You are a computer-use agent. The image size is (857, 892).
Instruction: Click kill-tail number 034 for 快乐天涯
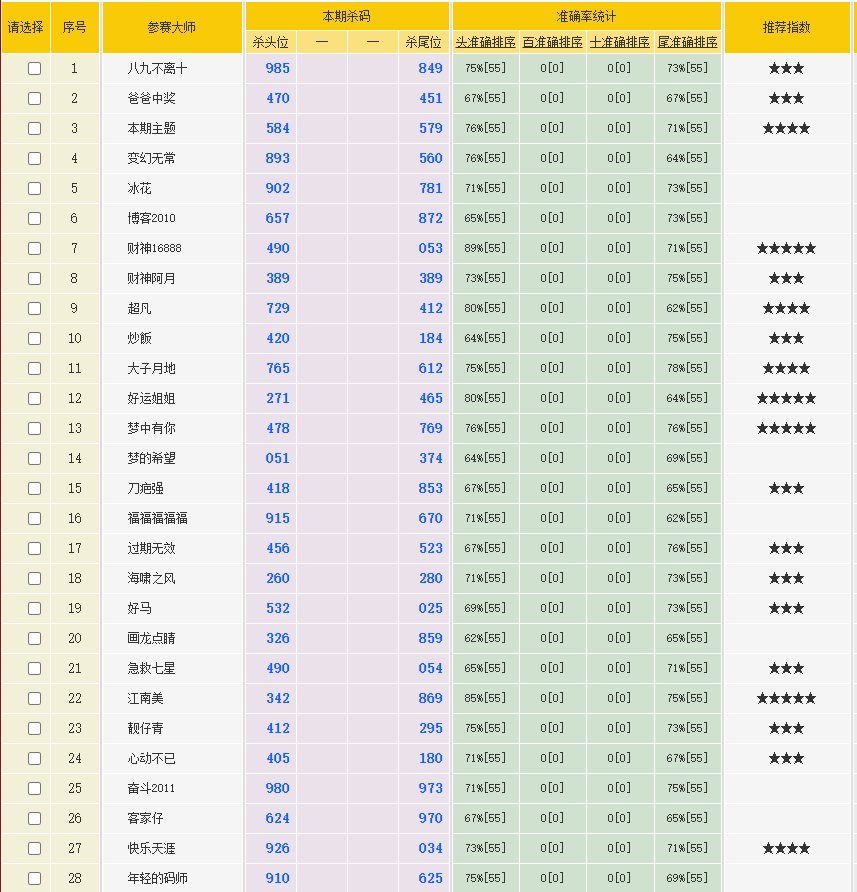430,848
